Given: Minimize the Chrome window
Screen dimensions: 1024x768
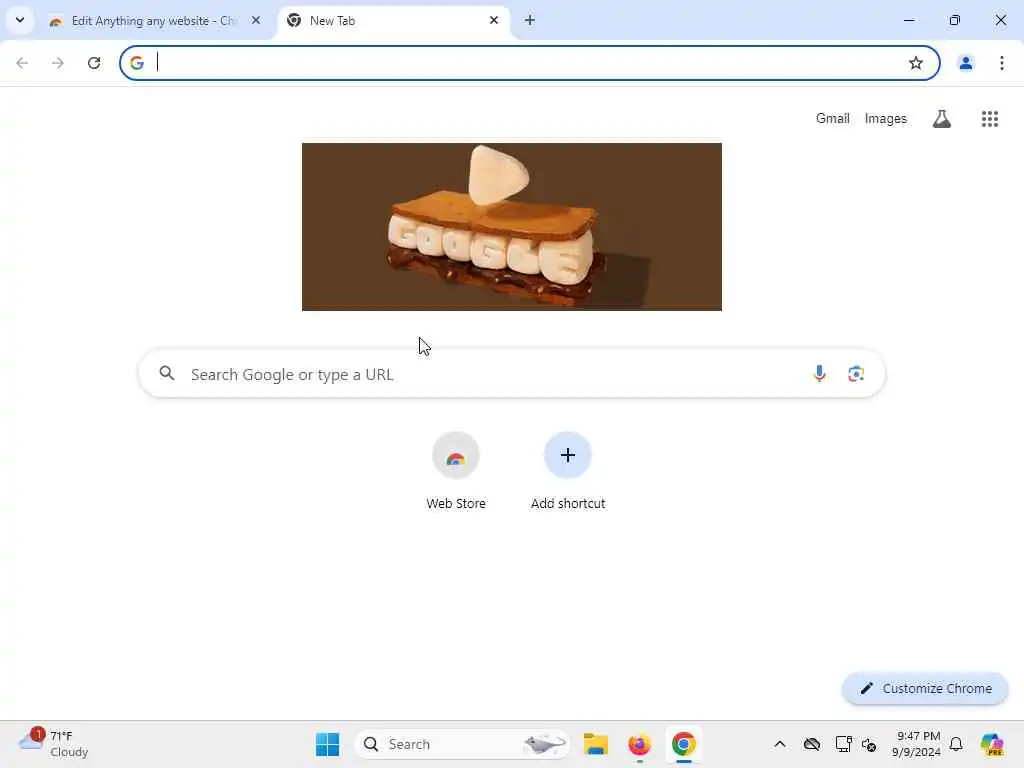Looking at the screenshot, I should [908, 20].
